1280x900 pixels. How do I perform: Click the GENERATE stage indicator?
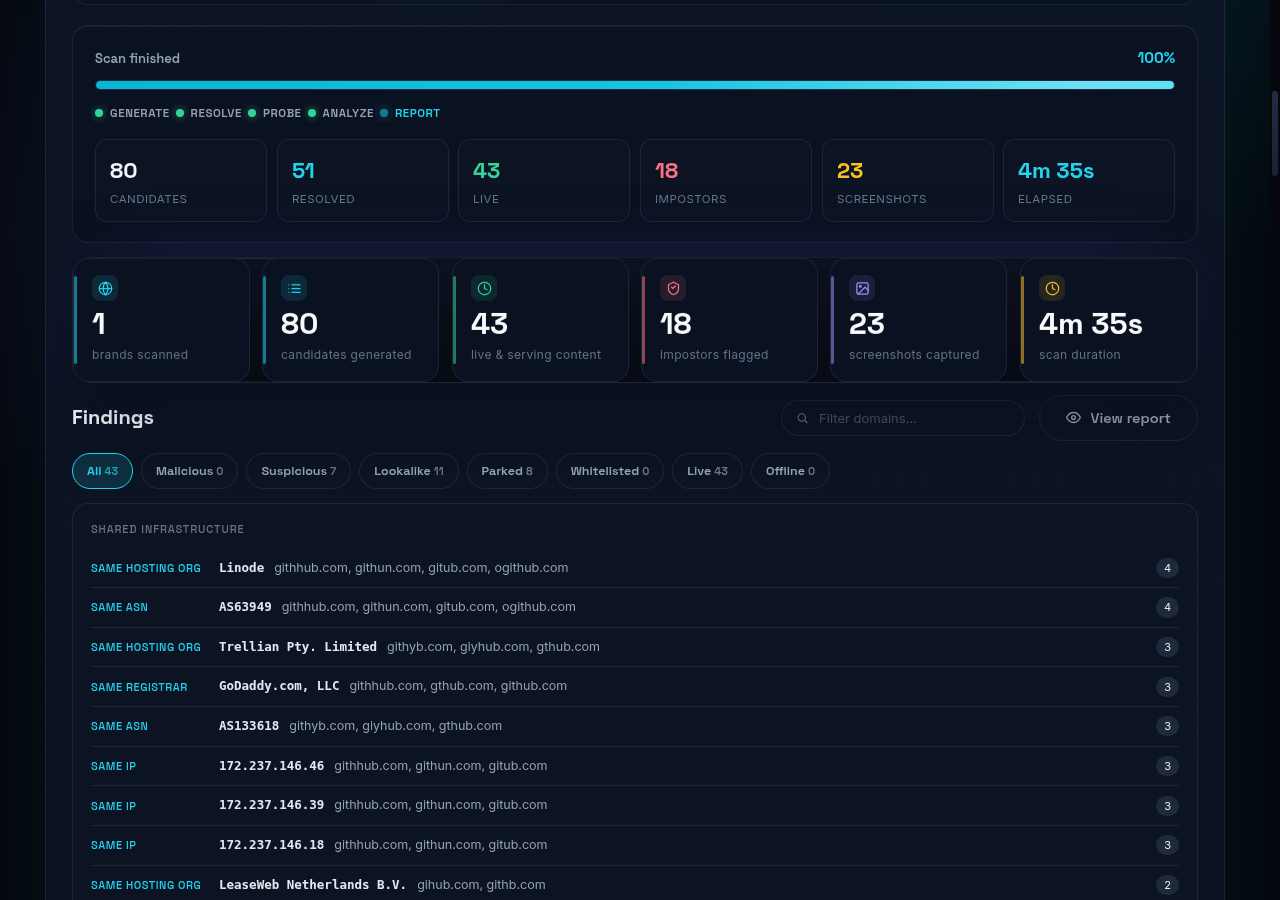[x=132, y=113]
